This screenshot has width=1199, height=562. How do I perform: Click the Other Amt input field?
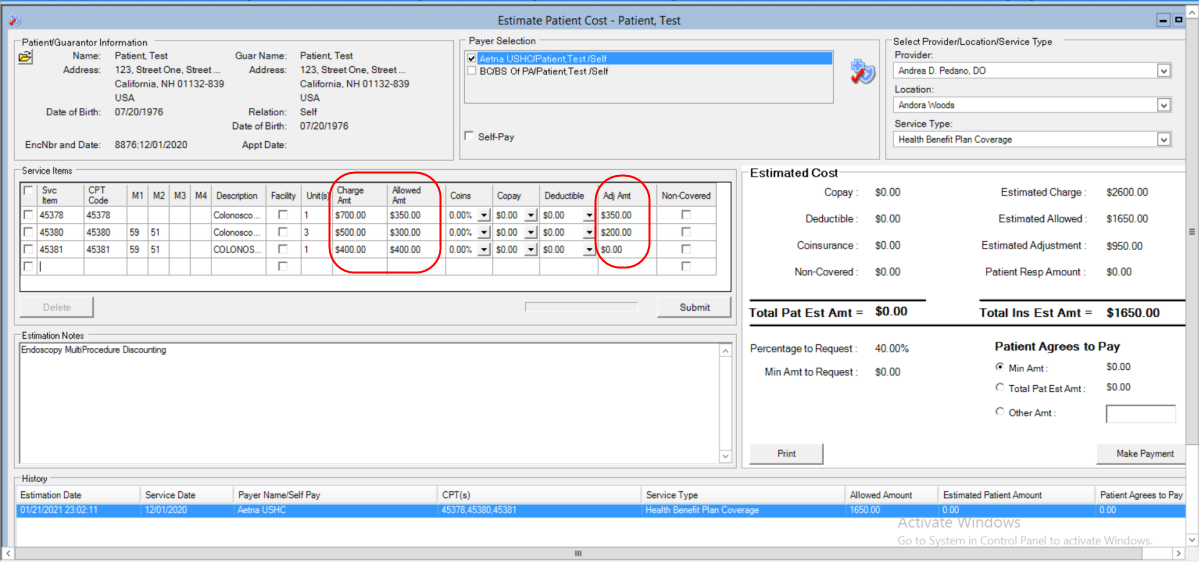pyautogui.click(x=1141, y=414)
